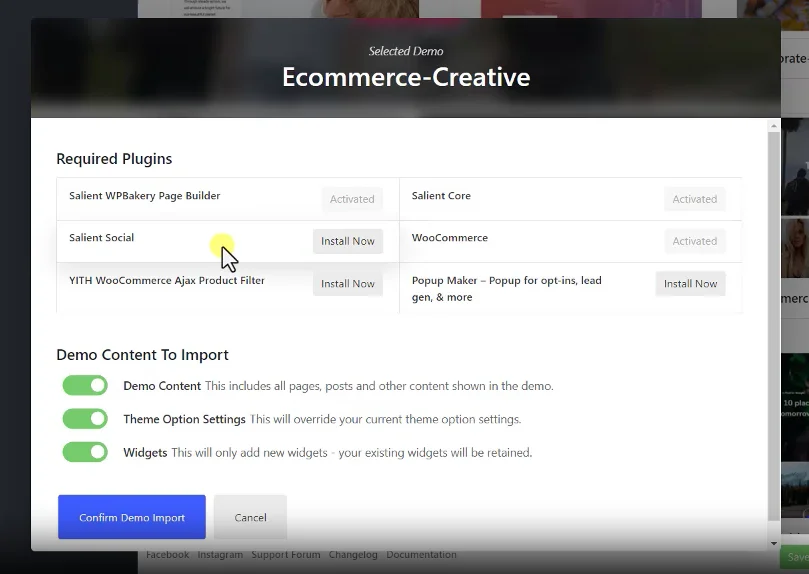This screenshot has width=809, height=574.
Task: Install the Popup Maker plugin
Action: click(690, 284)
